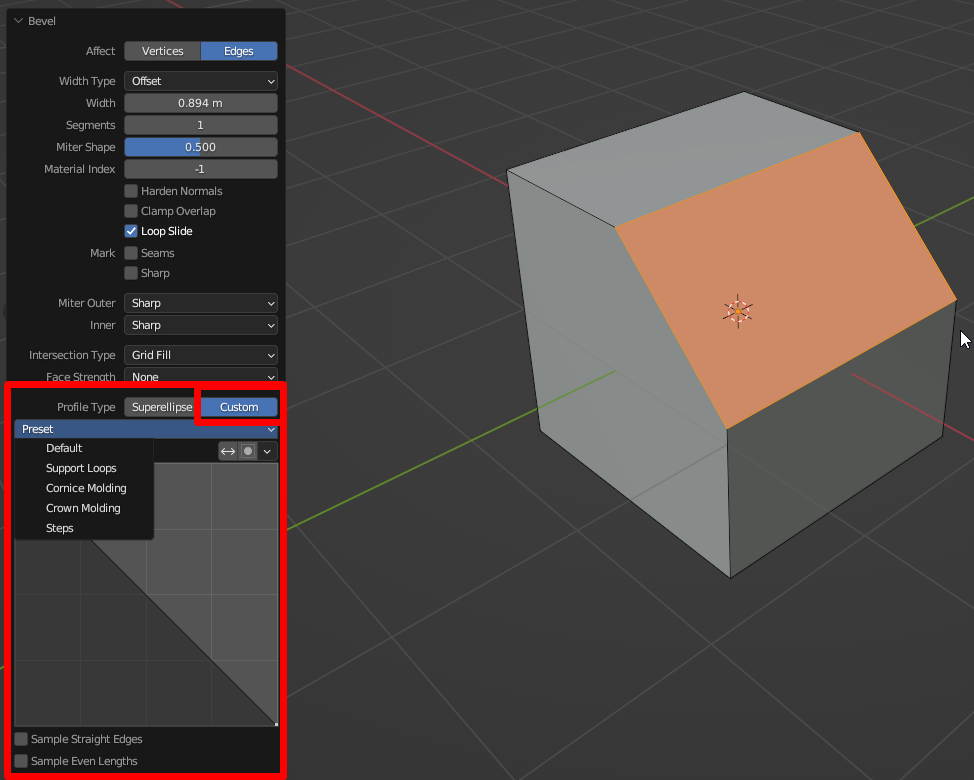This screenshot has height=780, width=974.
Task: Select the orange beveled face on the cube
Action: click(785, 281)
